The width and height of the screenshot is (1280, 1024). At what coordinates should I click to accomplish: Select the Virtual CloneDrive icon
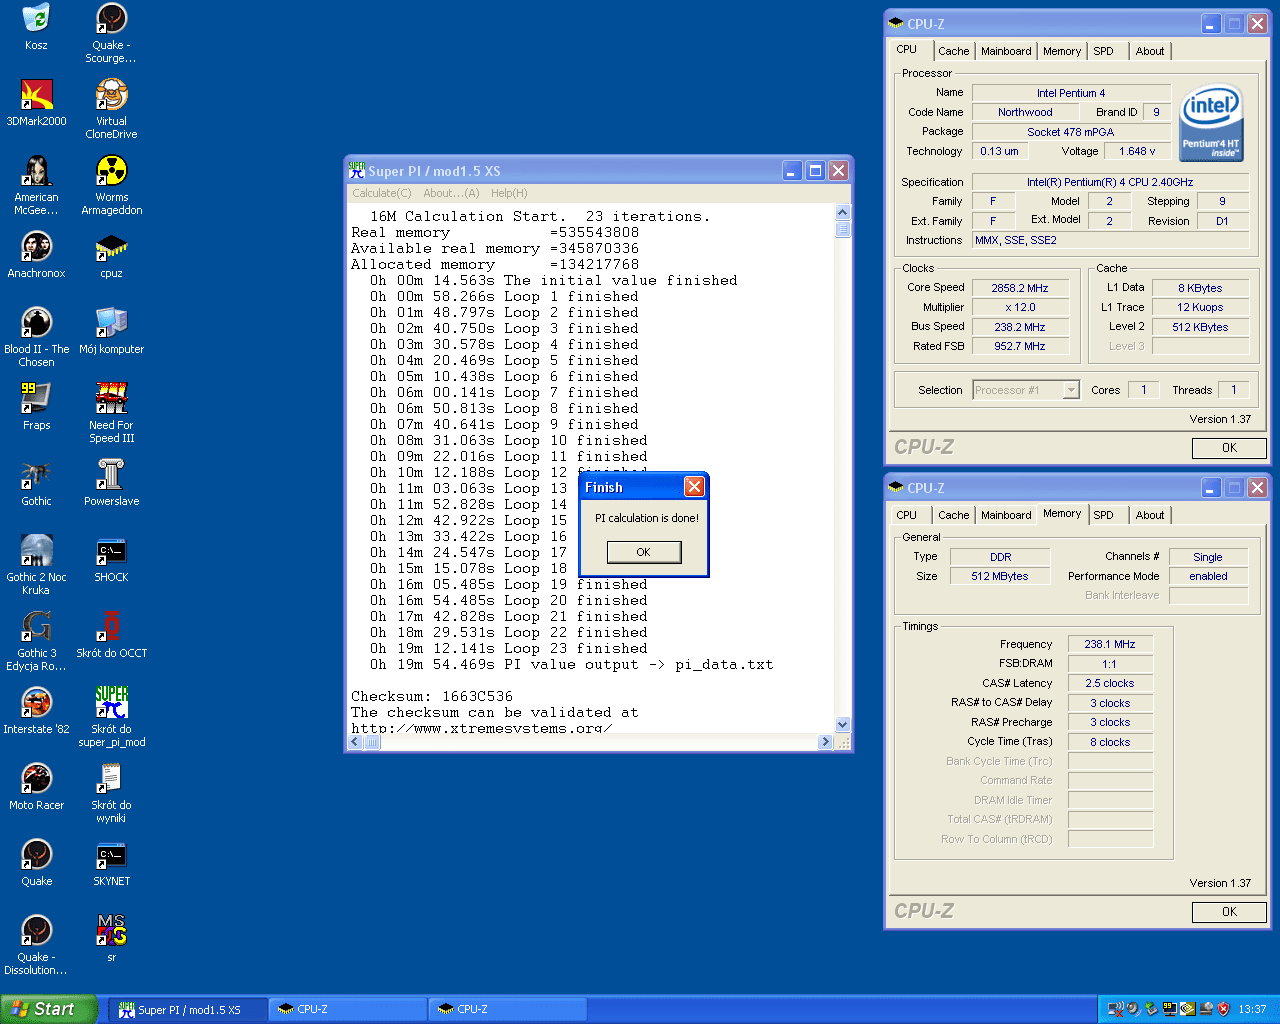click(x=111, y=109)
